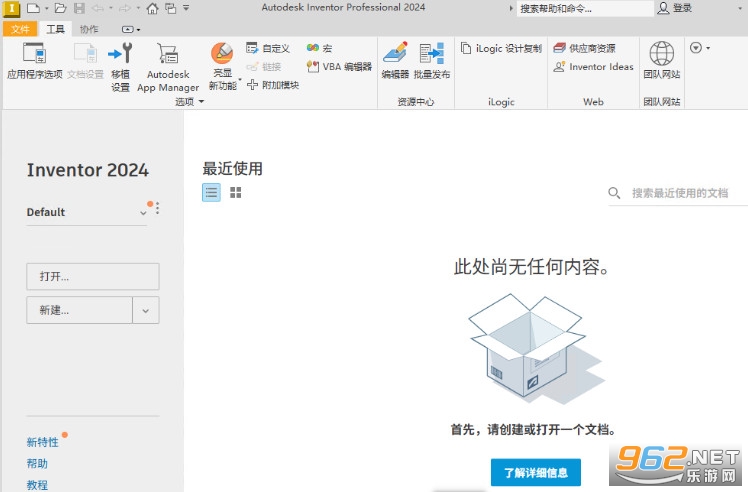Expand the 选项 panel dropdown
Viewport: 748px width, 492px height.
[x=189, y=102]
